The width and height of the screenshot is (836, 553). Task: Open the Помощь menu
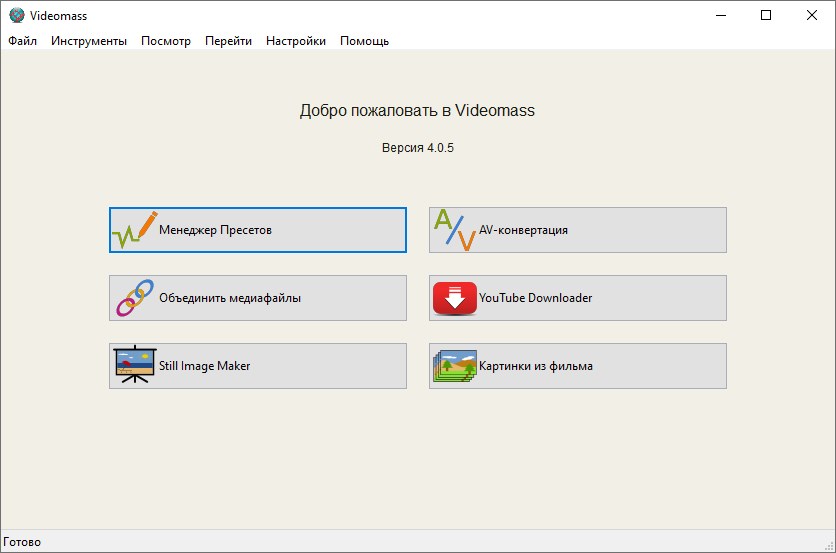point(365,41)
